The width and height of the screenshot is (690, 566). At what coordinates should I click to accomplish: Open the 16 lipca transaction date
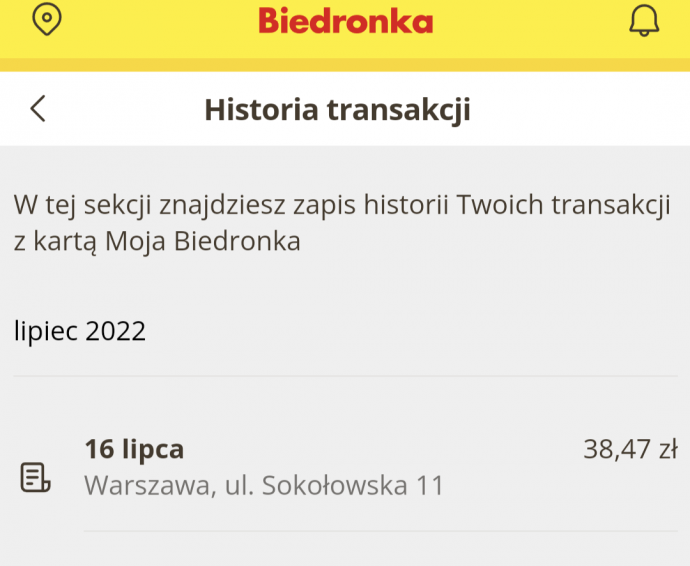coord(134,450)
